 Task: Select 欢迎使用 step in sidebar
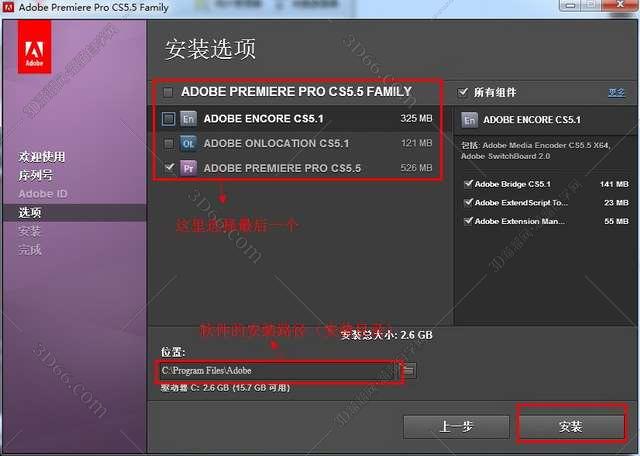42,157
